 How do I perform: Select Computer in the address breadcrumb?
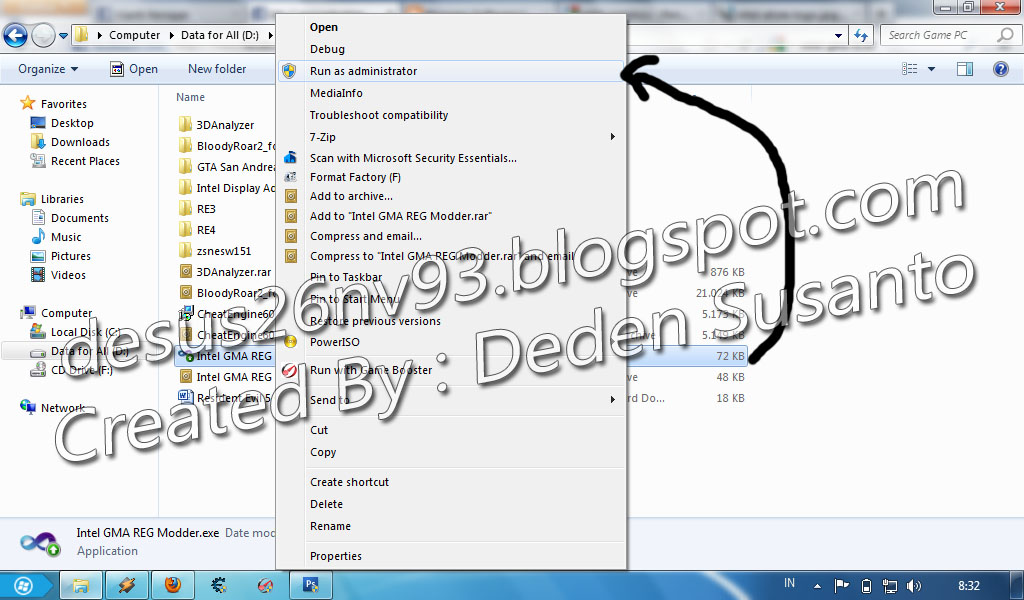point(134,35)
